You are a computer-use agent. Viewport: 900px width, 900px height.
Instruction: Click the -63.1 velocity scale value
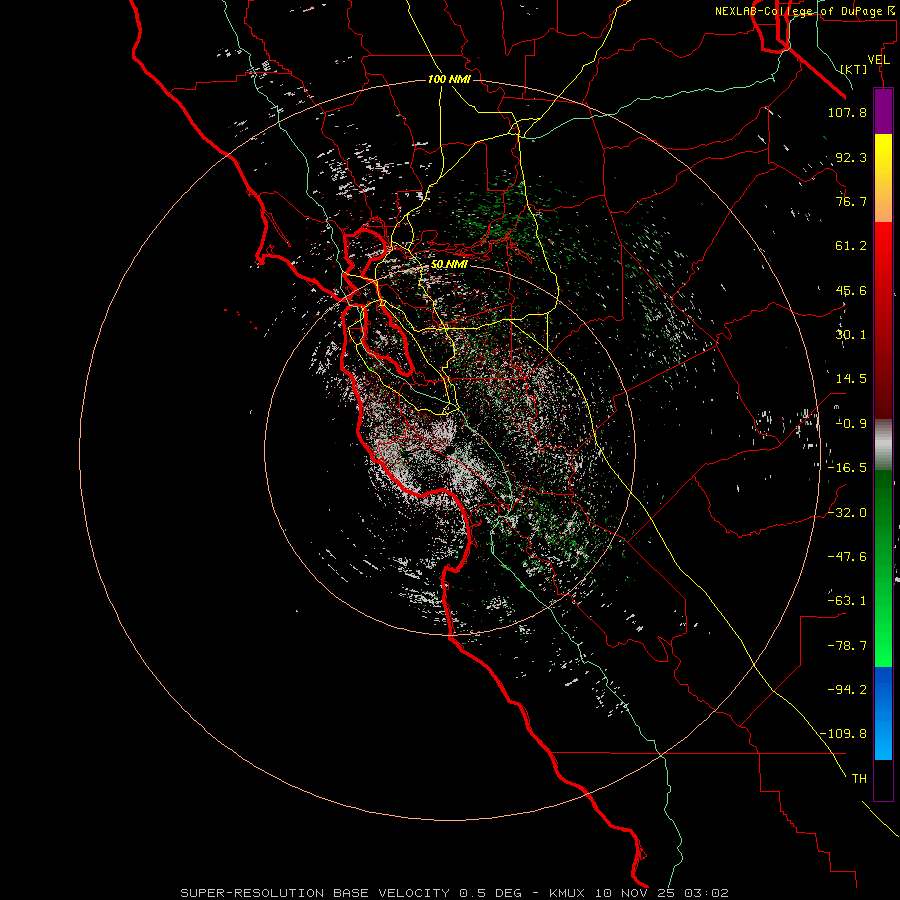[847, 601]
